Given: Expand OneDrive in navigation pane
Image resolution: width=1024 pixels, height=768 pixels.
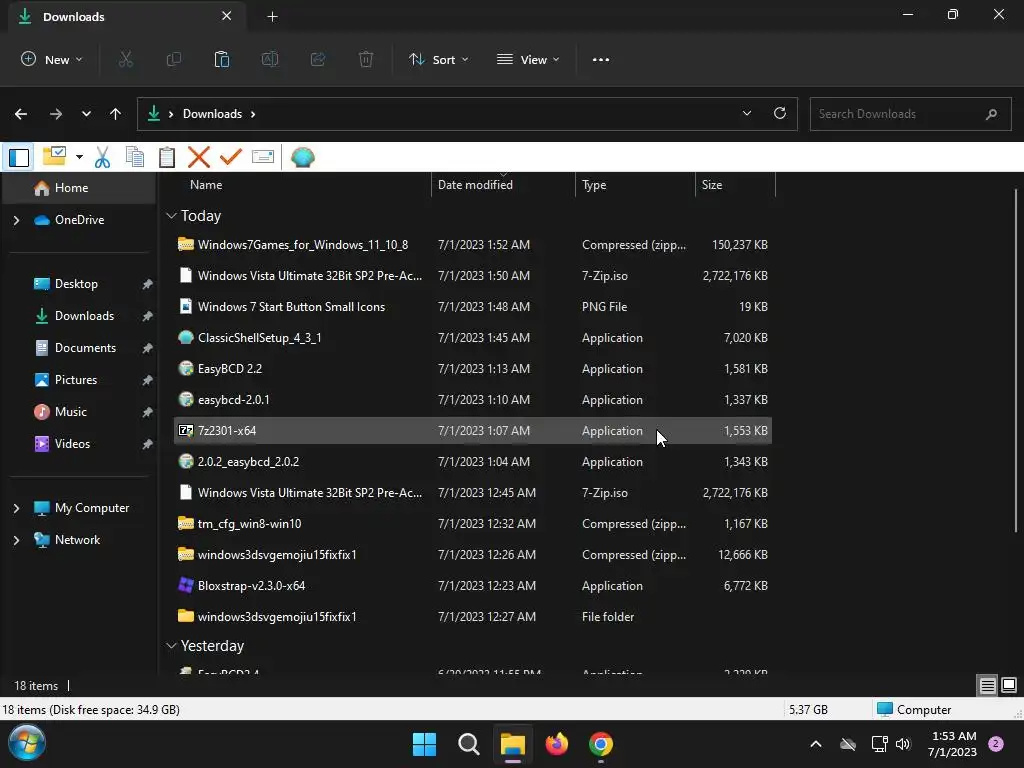Looking at the screenshot, I should pyautogui.click(x=16, y=220).
